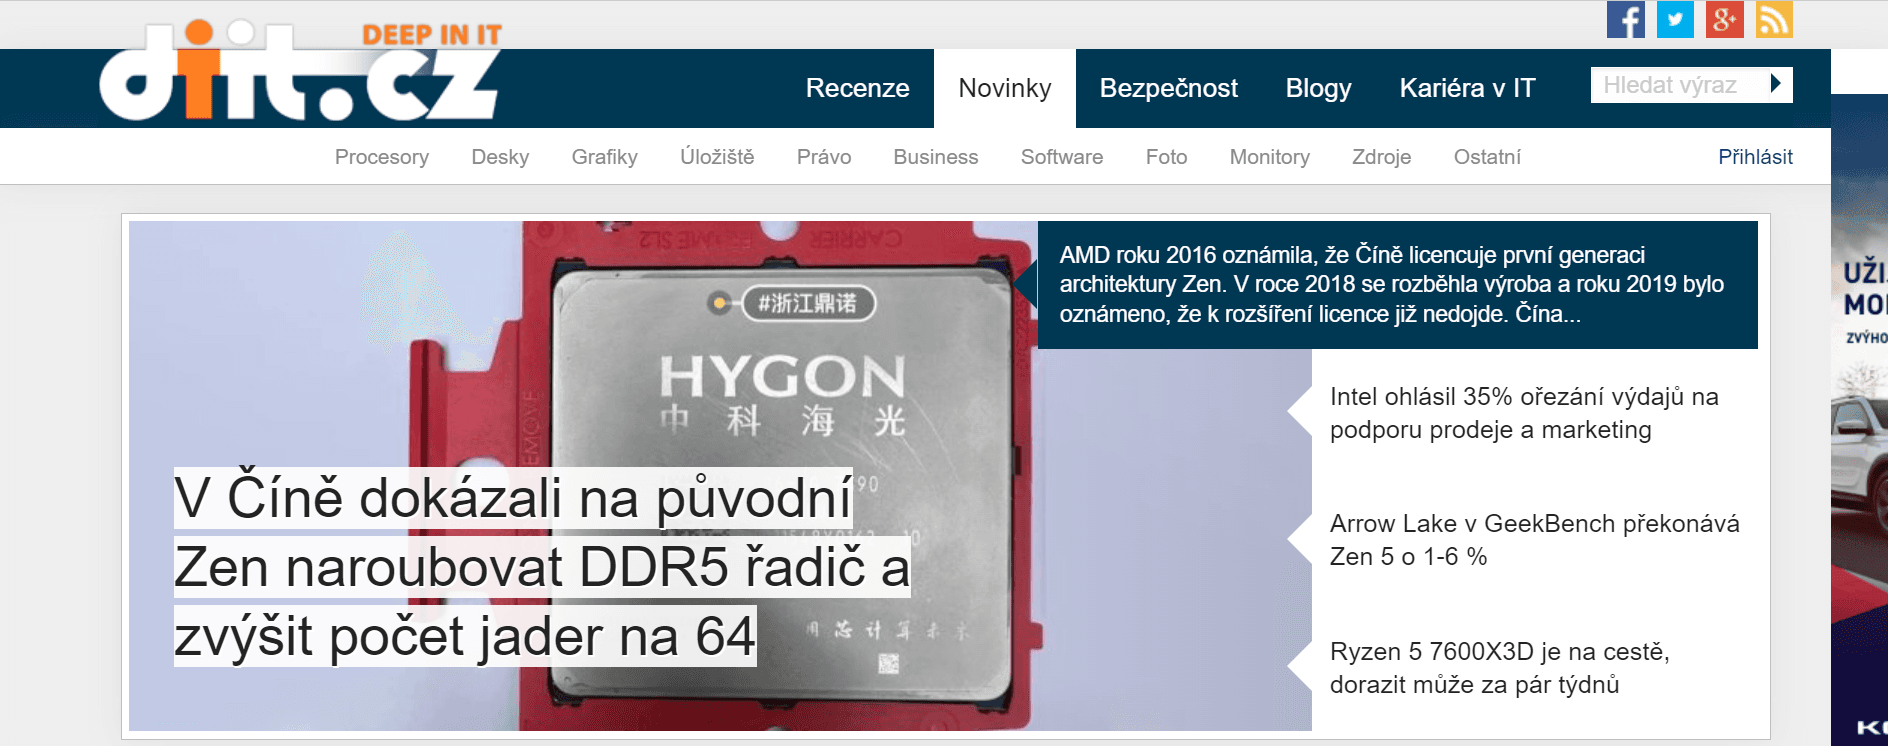Screen dimensions: 1888x746
Task: Open the AMD roku 2016 article summary box
Action: click(x=1398, y=285)
